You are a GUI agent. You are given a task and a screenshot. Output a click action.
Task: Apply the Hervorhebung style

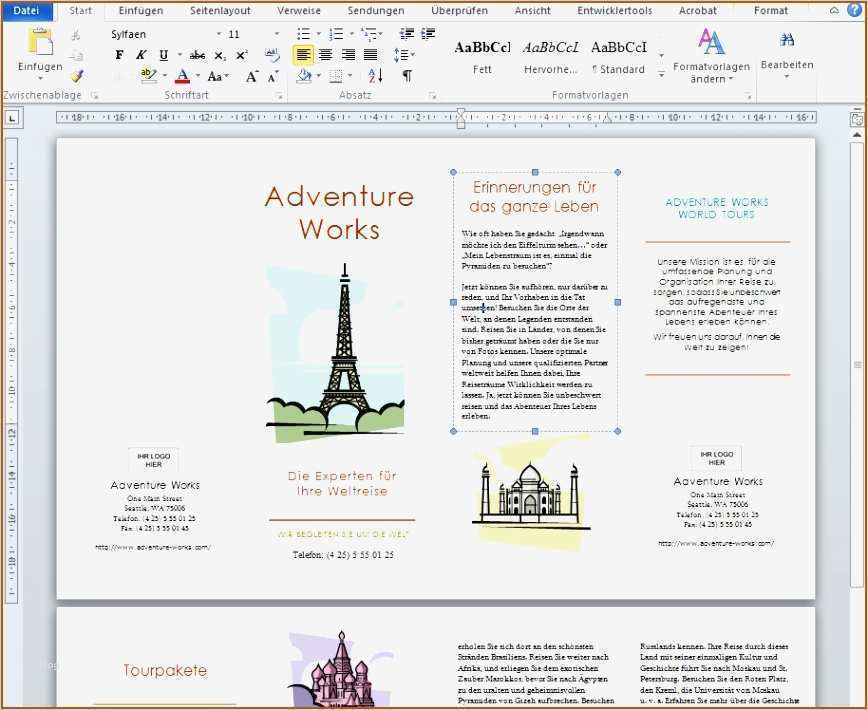[550, 55]
